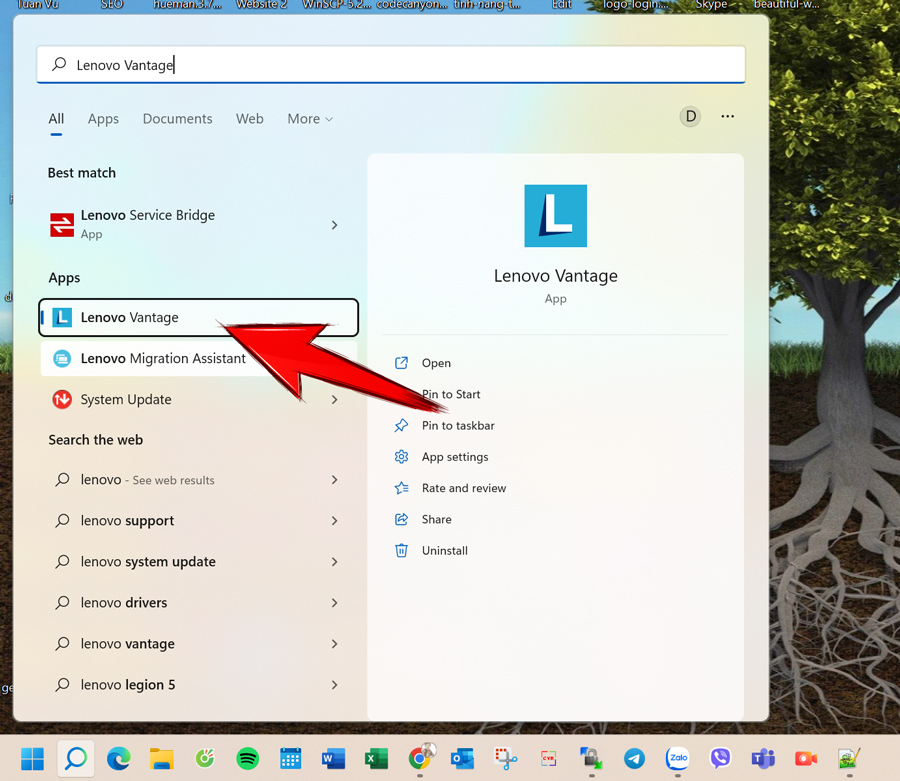This screenshot has width=900, height=781.
Task: Open Outlook from the taskbar
Action: pyautogui.click(x=463, y=759)
